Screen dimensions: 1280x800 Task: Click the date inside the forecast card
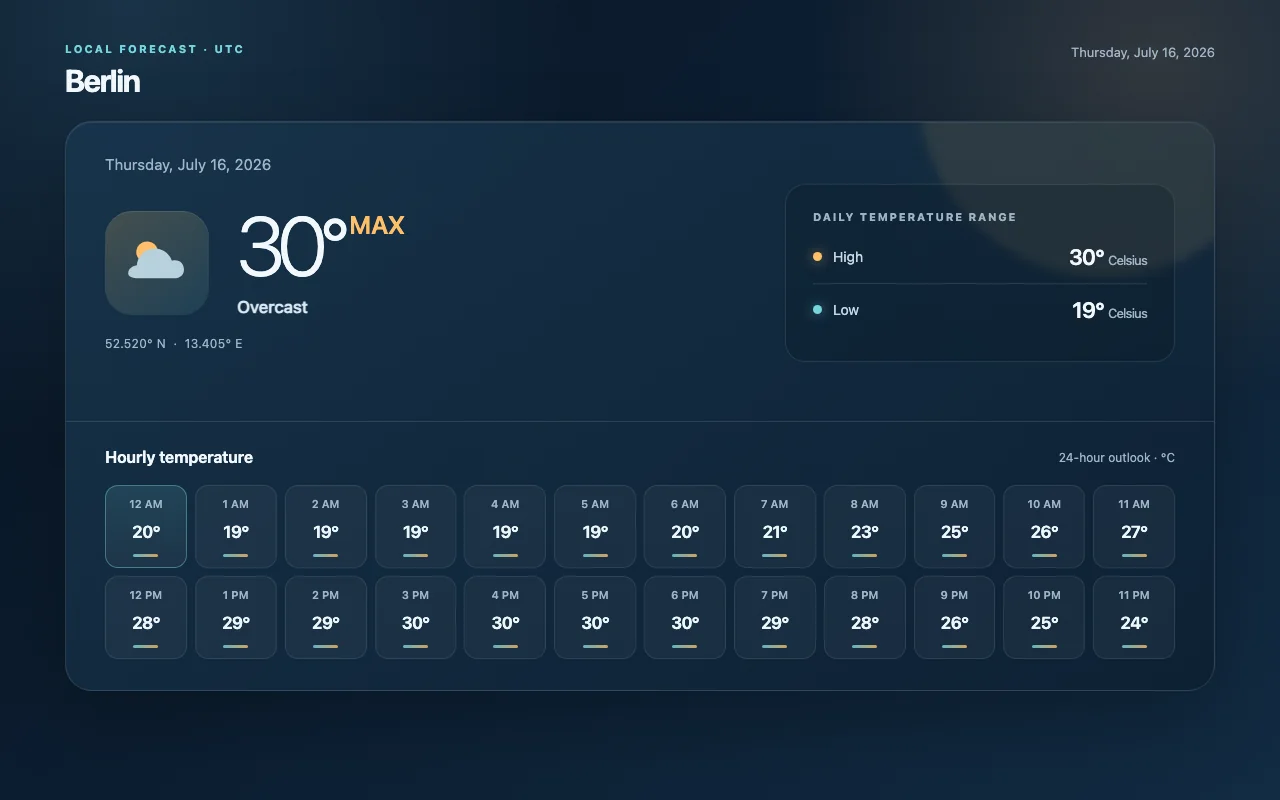click(188, 165)
